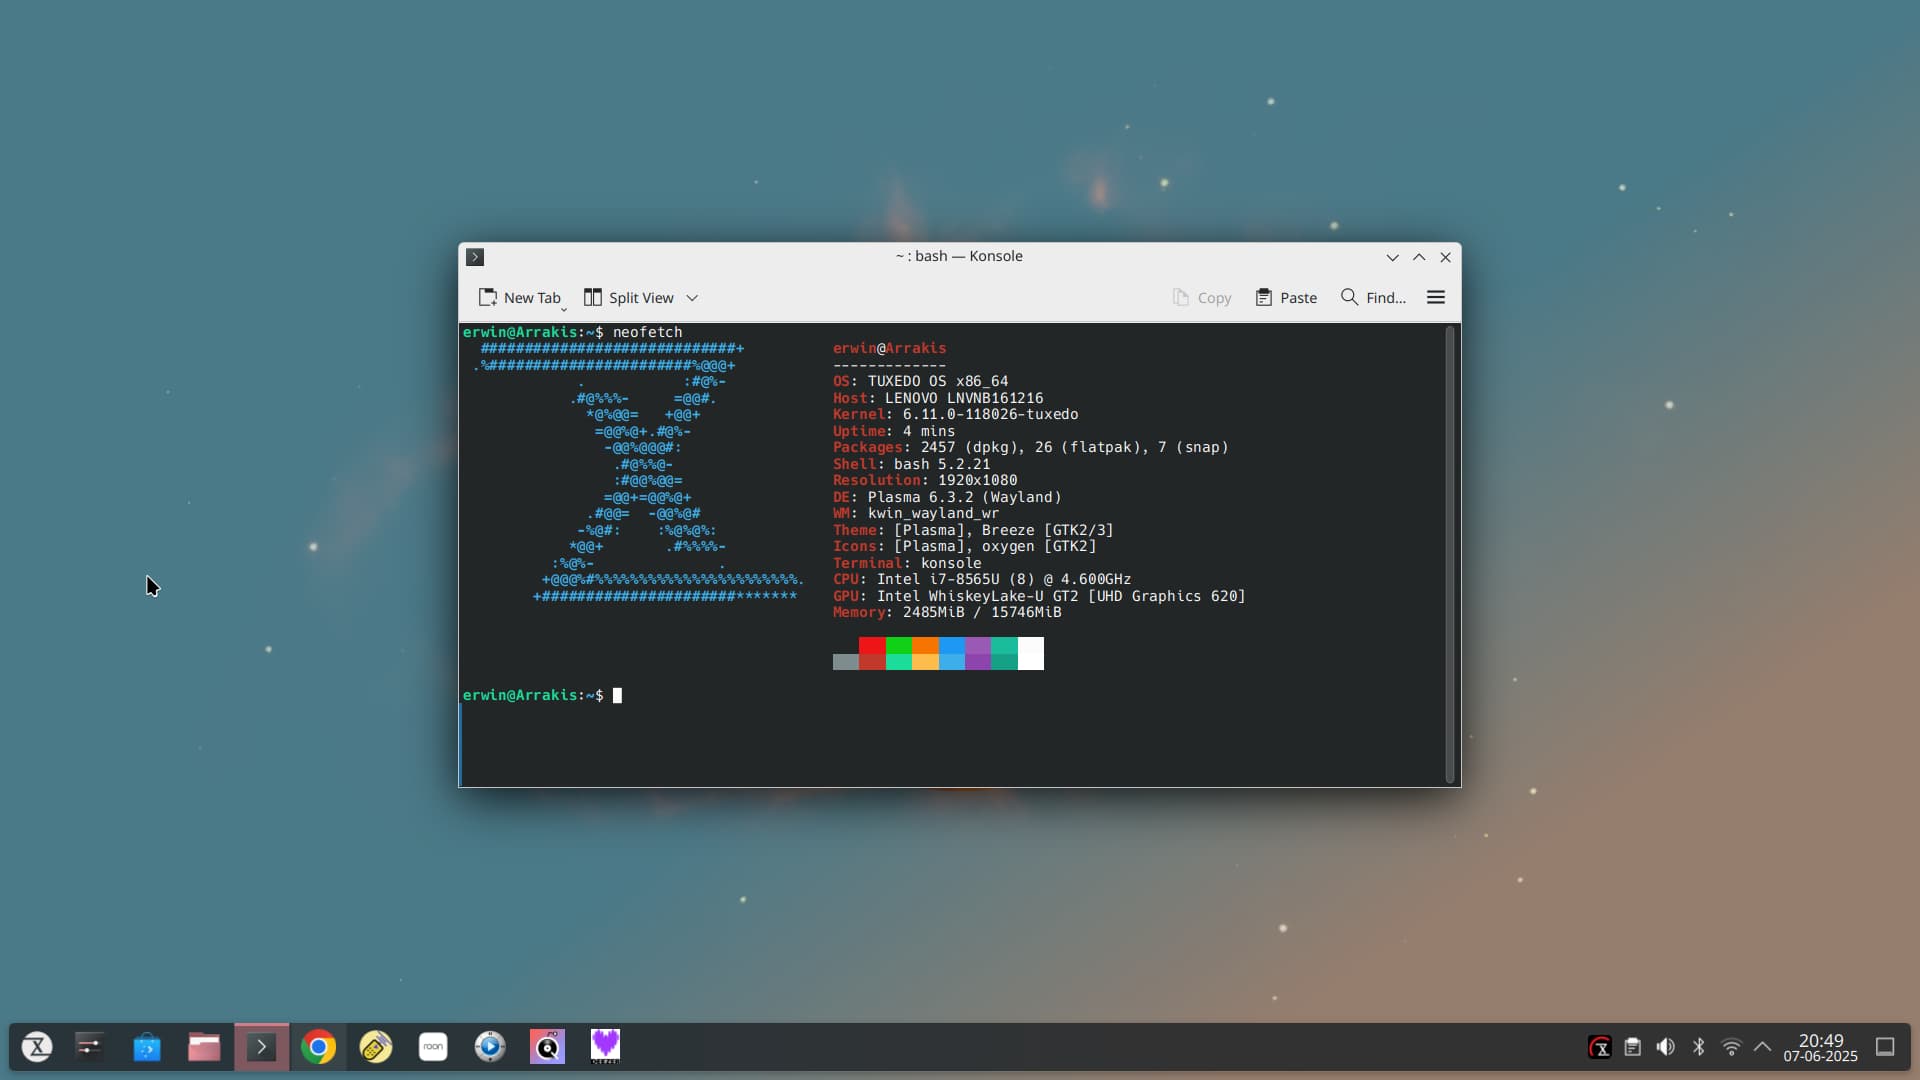The image size is (1920, 1080).
Task: Click the 'bash 5.2.21' shell text
Action: pos(942,464)
